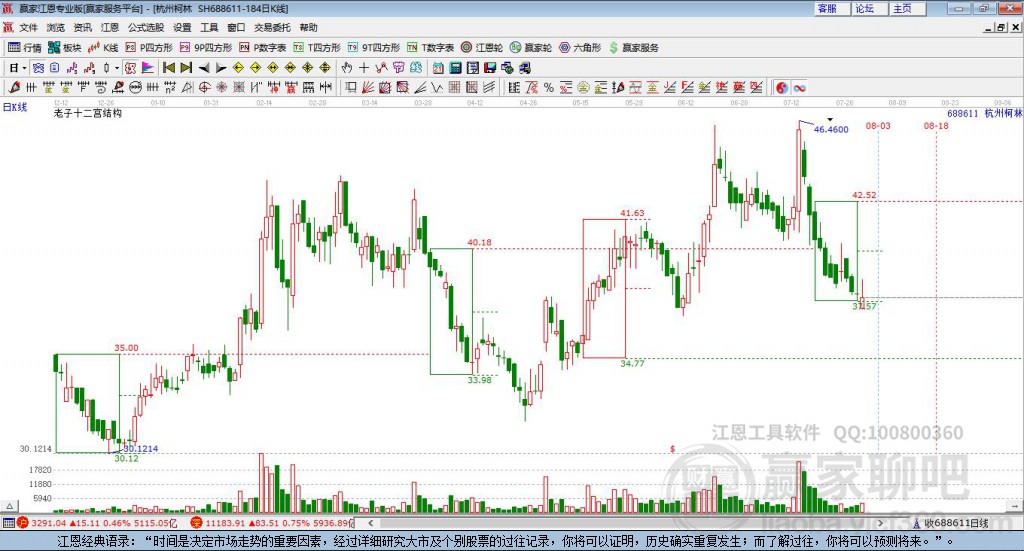This screenshot has height=551, width=1024.
Task: Expand the 日 period dropdown
Action: (x=24, y=68)
